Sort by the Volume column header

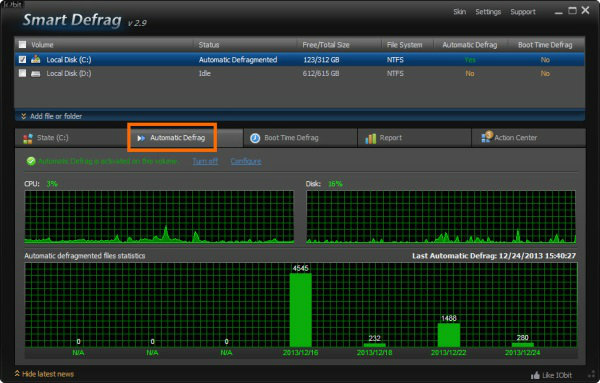point(42,45)
